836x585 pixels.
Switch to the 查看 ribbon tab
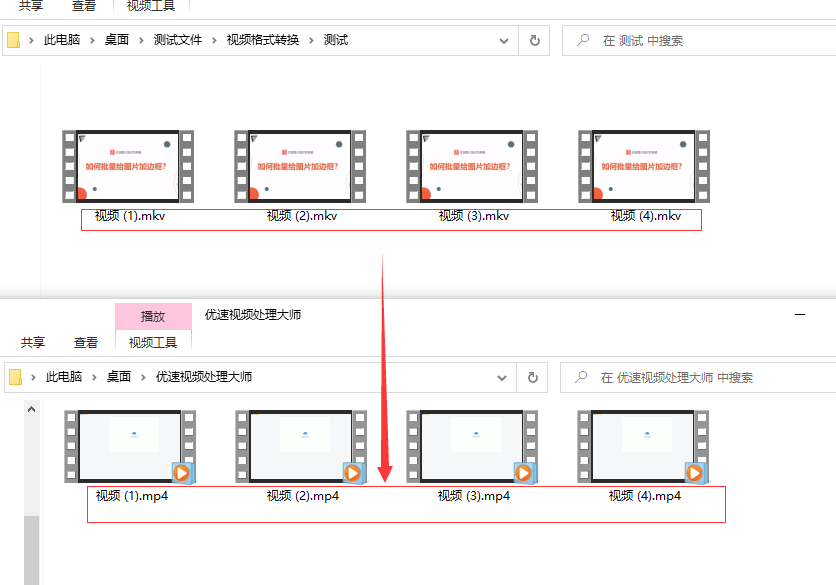click(84, 4)
